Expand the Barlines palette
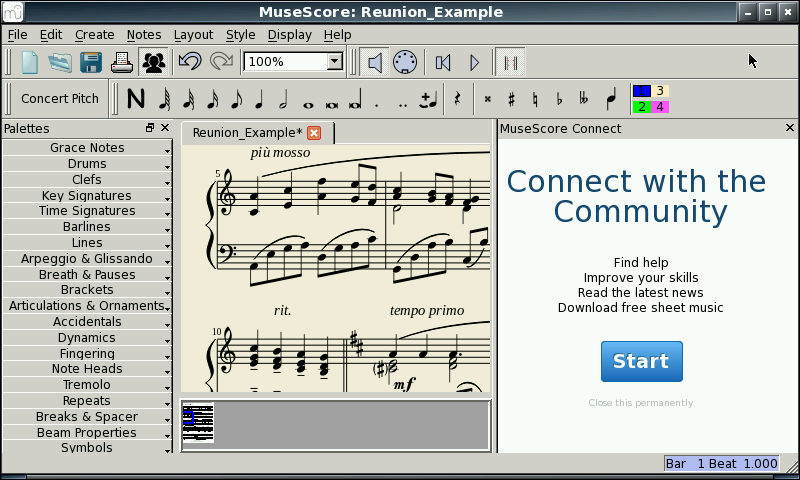The height and width of the screenshot is (480, 800). point(87,226)
